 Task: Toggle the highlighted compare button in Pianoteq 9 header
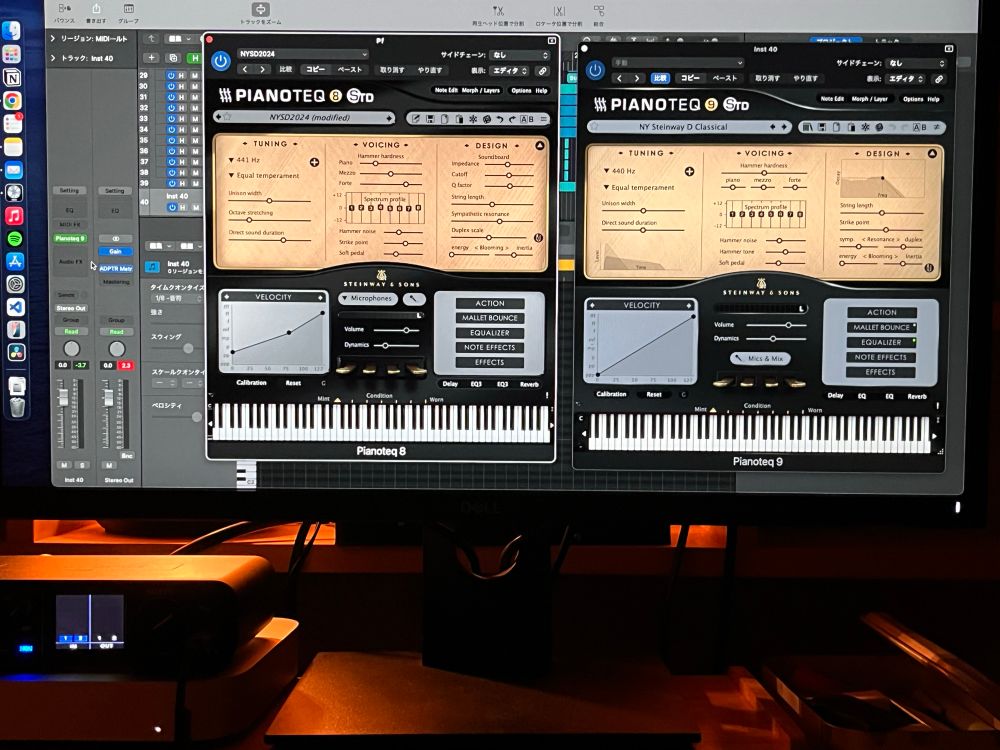coord(660,78)
